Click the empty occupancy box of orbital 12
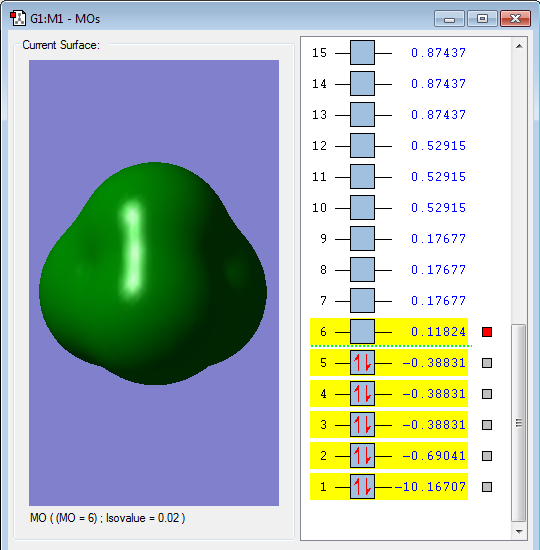This screenshot has width=540, height=550. click(x=362, y=146)
